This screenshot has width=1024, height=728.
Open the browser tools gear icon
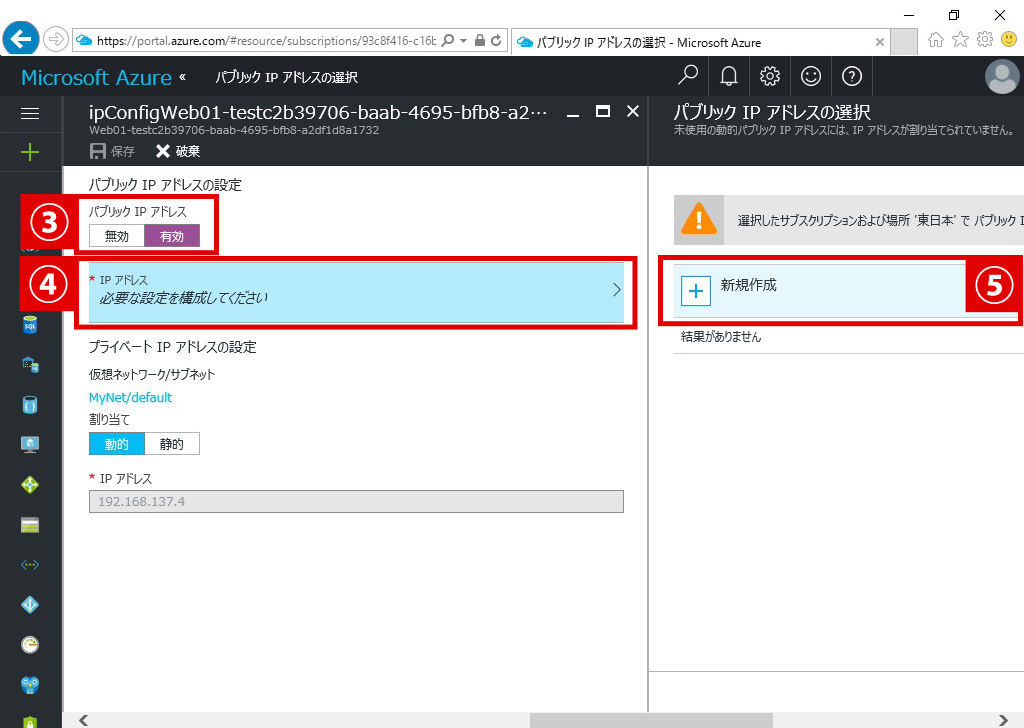pos(985,40)
